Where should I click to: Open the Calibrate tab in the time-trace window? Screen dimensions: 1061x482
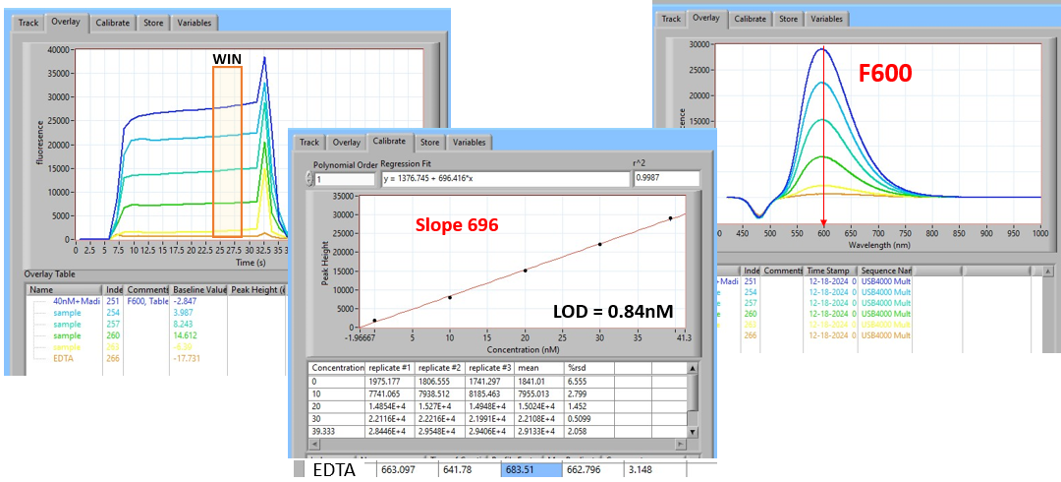[x=112, y=23]
